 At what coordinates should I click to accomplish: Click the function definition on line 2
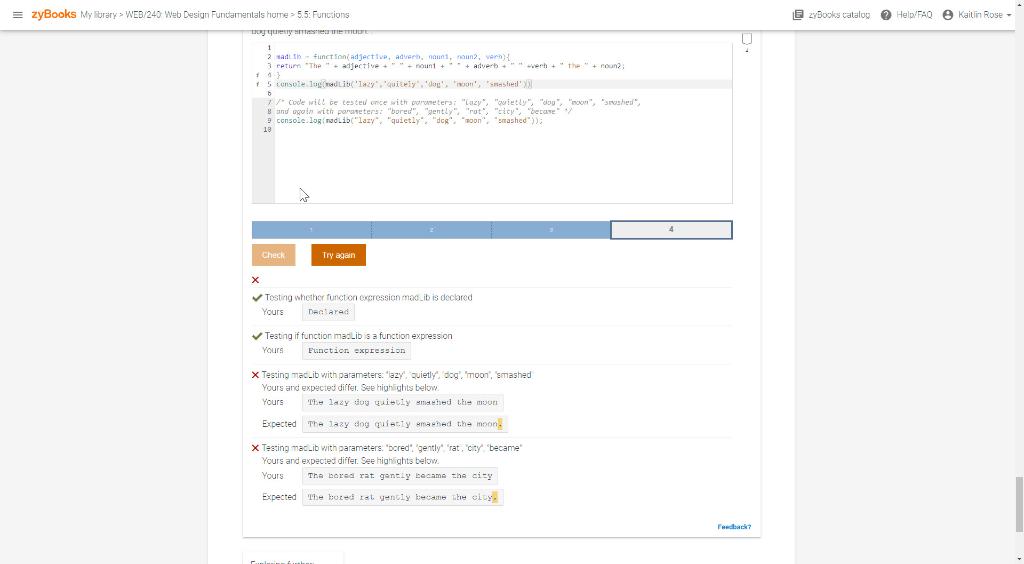click(393, 57)
